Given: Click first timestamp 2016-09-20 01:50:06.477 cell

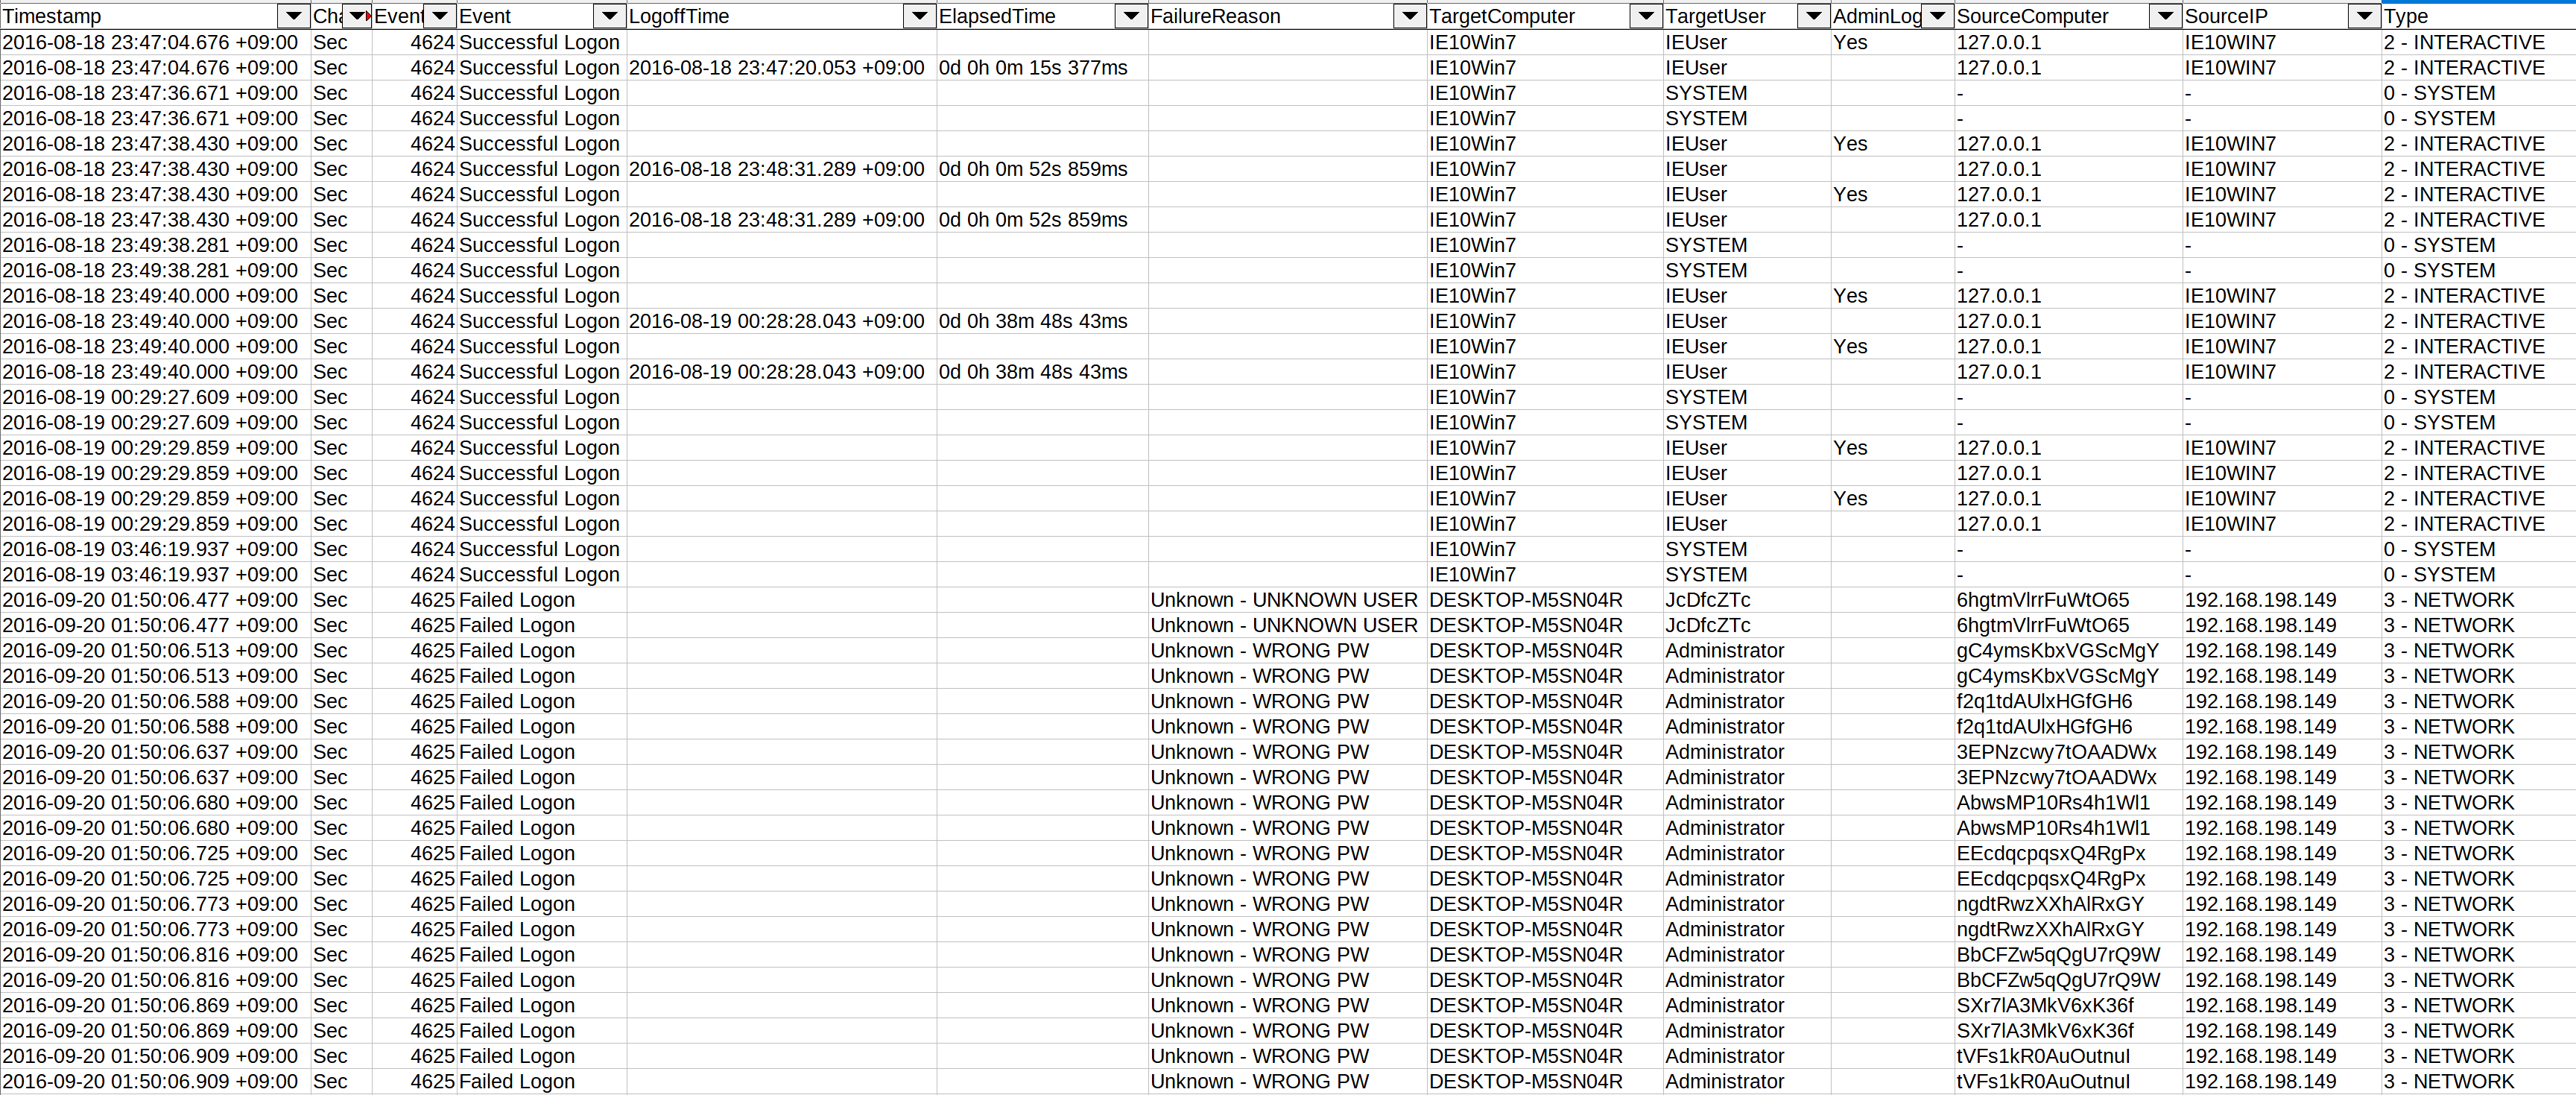Looking at the screenshot, I should coord(155,600).
